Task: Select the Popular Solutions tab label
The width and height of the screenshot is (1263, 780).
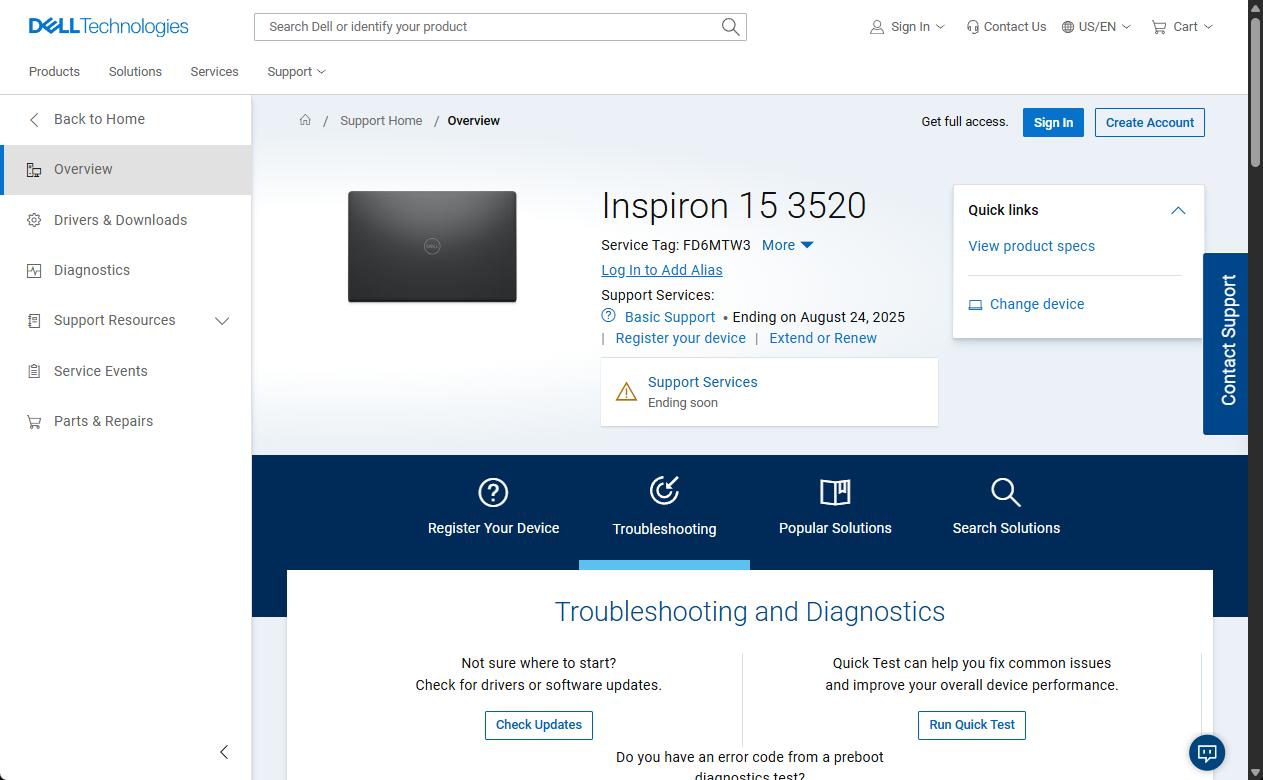Action: (x=835, y=528)
